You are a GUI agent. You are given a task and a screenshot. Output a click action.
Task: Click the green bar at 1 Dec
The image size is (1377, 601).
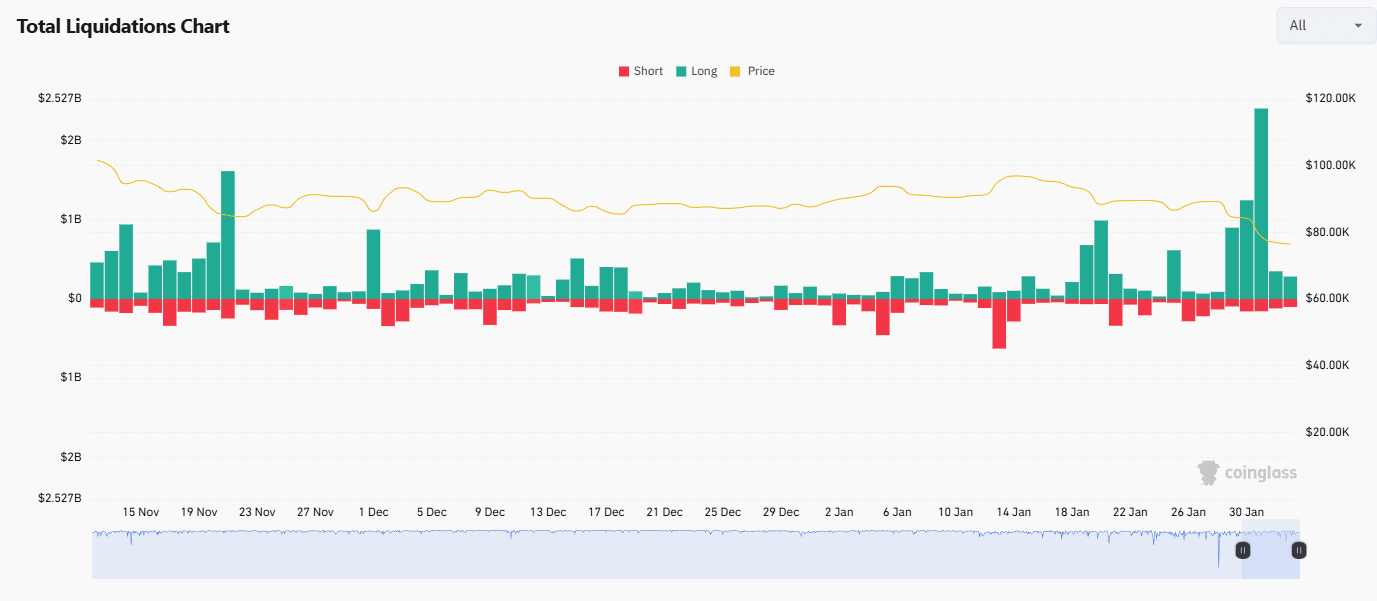pyautogui.click(x=373, y=264)
